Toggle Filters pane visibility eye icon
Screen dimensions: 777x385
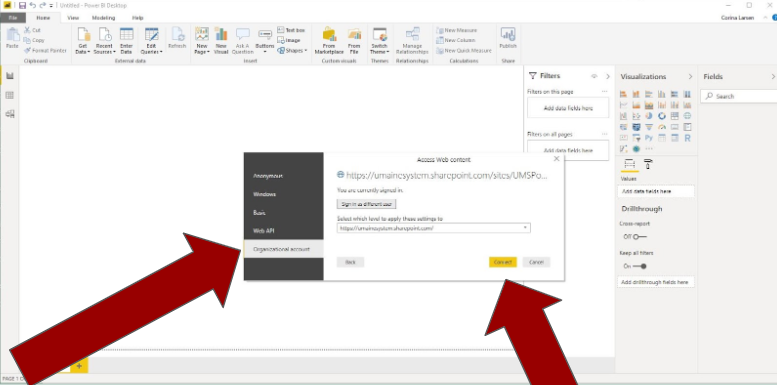594,76
